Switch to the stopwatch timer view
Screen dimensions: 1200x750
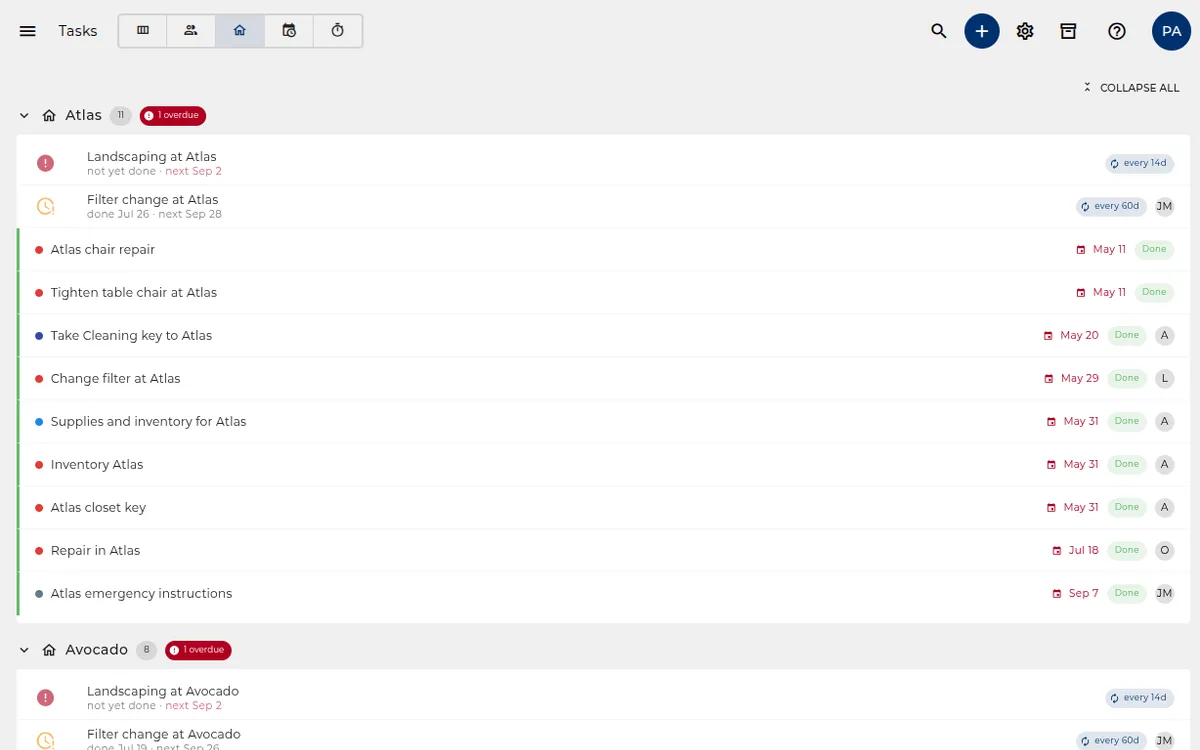[x=338, y=31]
